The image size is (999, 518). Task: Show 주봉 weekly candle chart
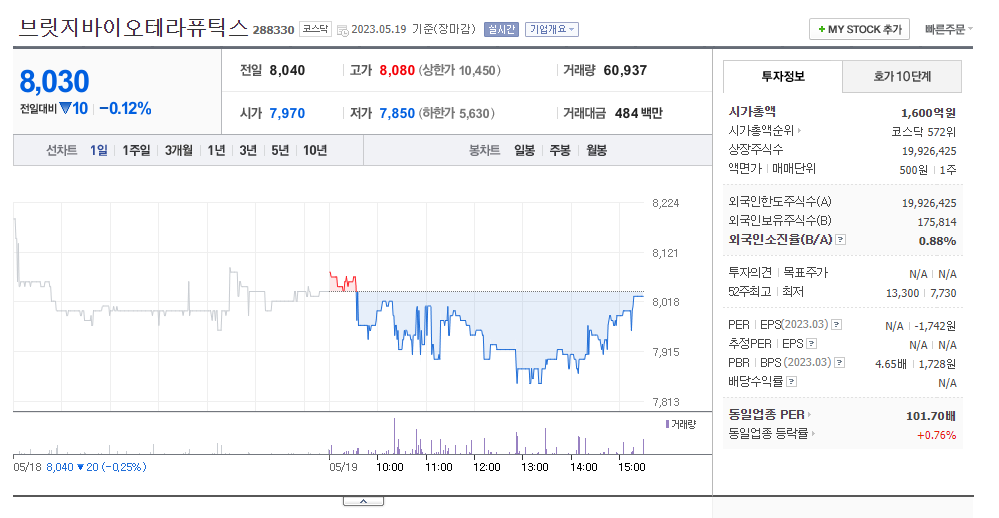pyautogui.click(x=560, y=150)
